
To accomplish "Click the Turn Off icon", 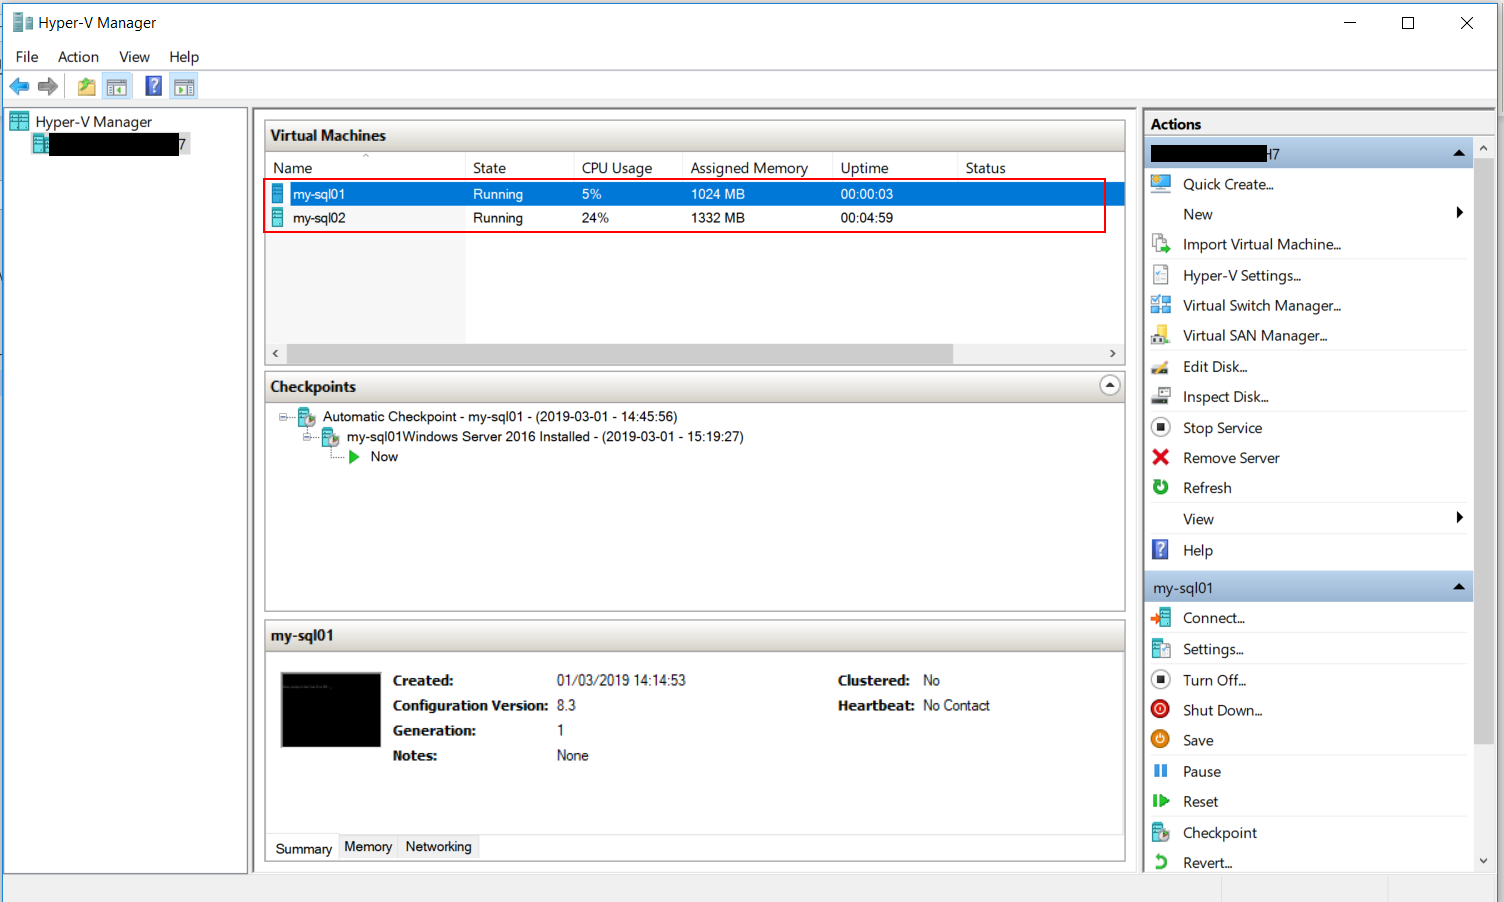I will 1161,679.
